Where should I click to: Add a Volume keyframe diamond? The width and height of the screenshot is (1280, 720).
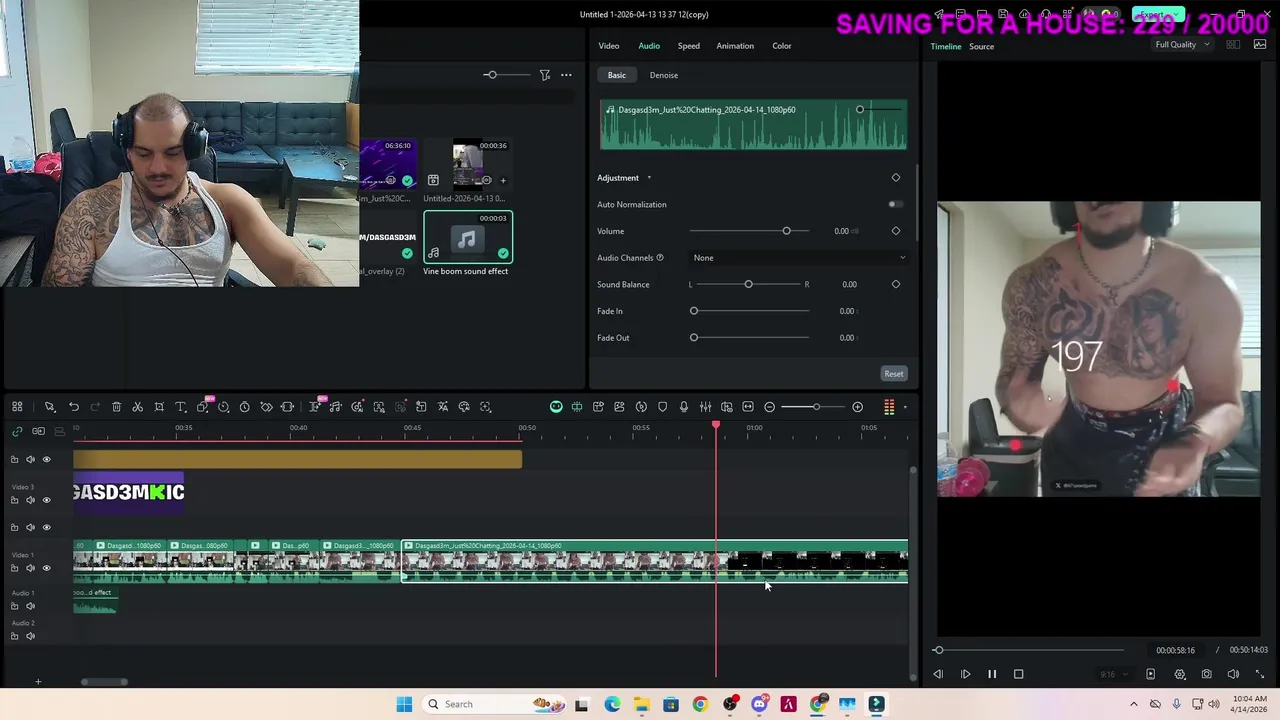[x=895, y=231]
